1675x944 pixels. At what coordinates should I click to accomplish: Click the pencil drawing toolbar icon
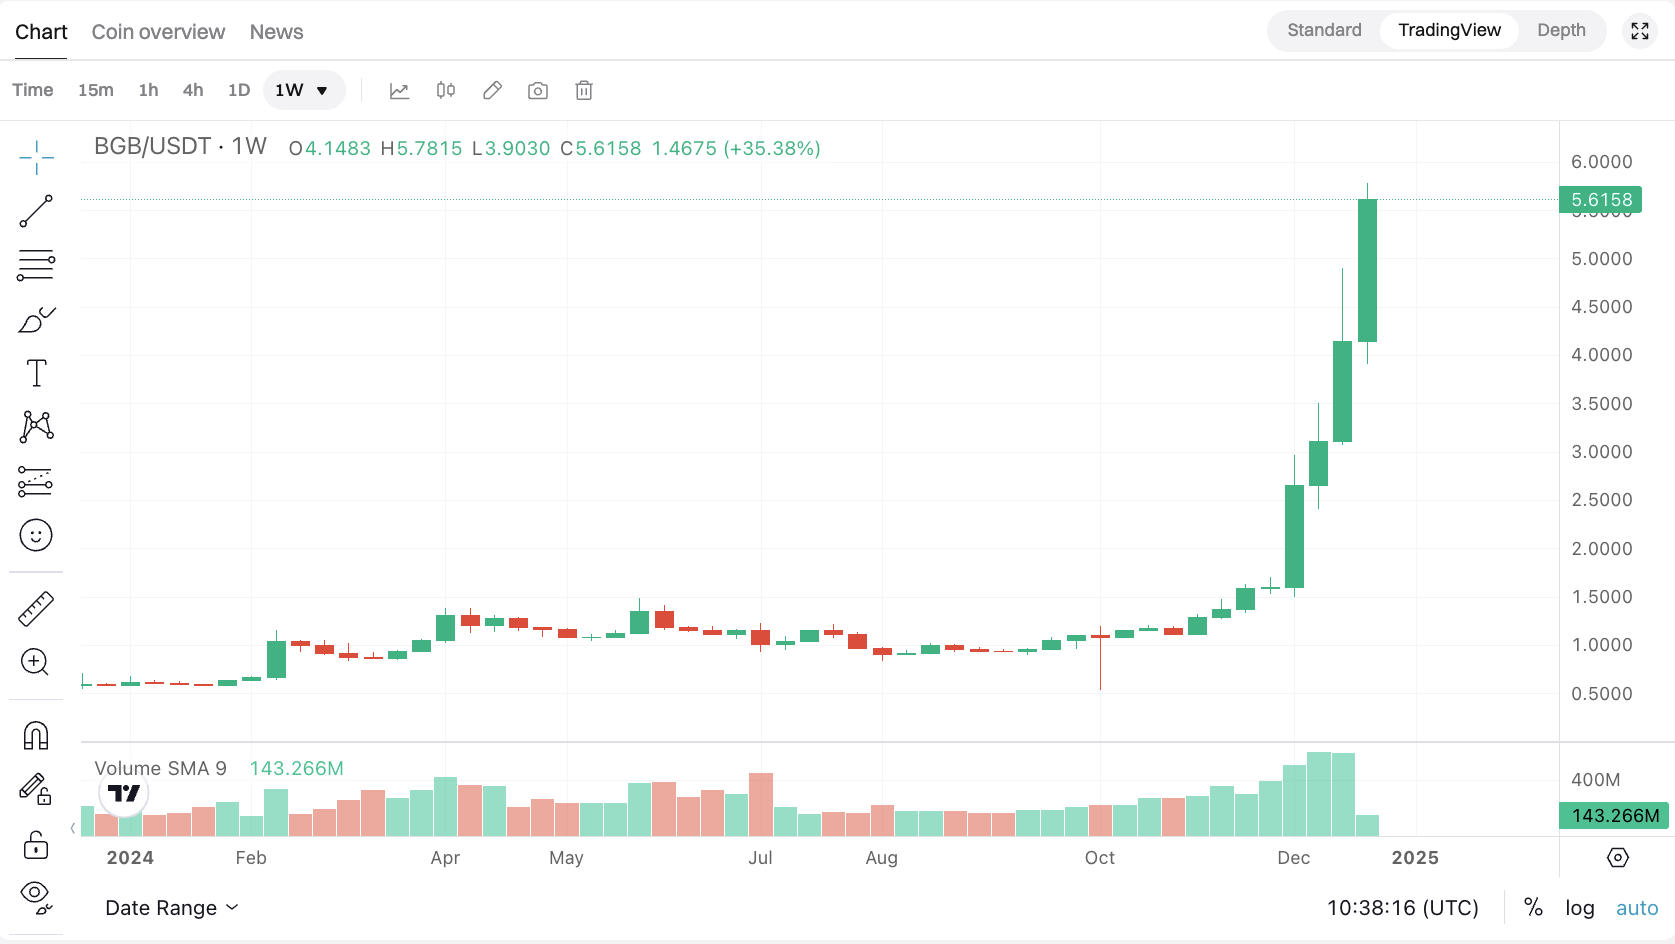coord(492,91)
